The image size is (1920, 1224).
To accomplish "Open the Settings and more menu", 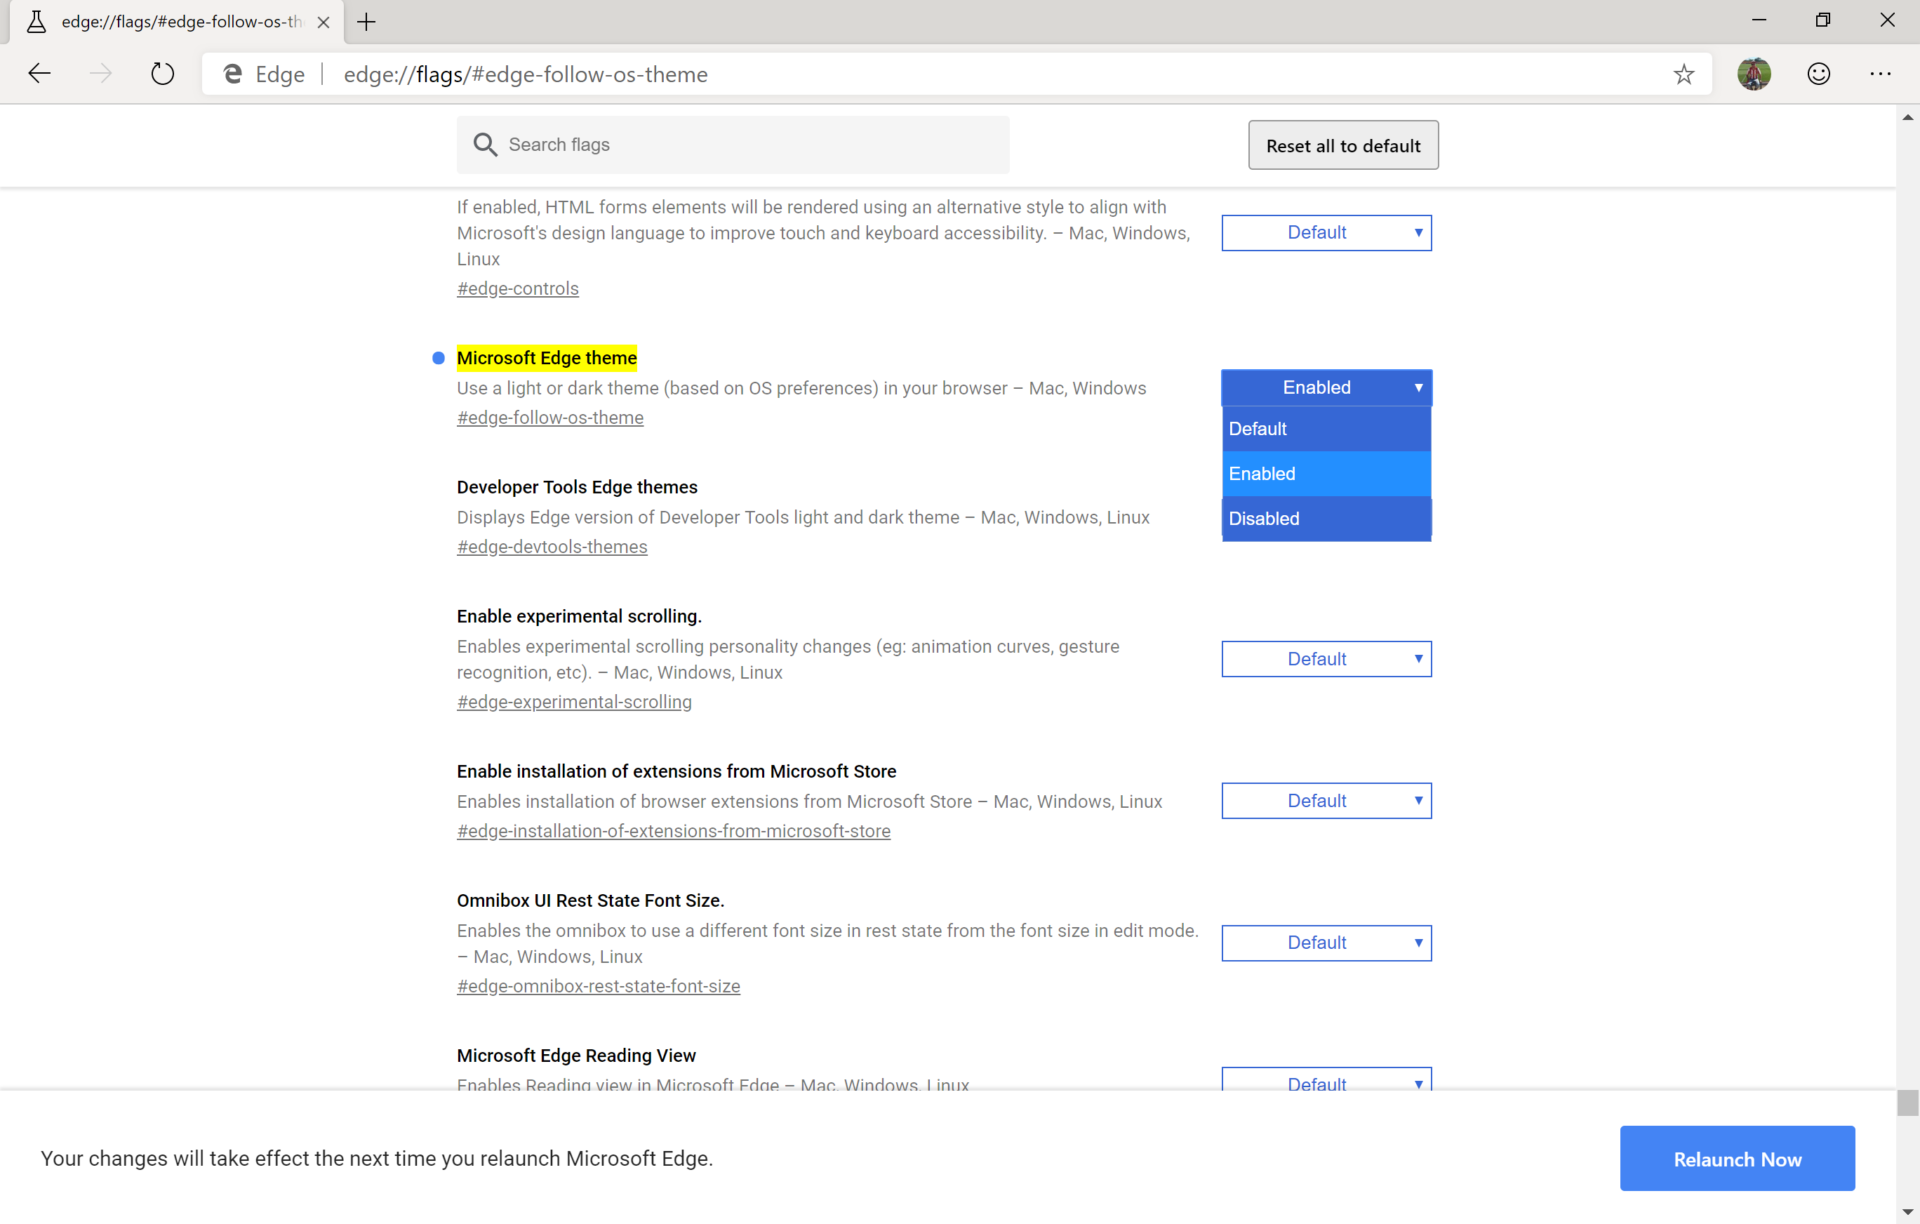I will (x=1881, y=74).
